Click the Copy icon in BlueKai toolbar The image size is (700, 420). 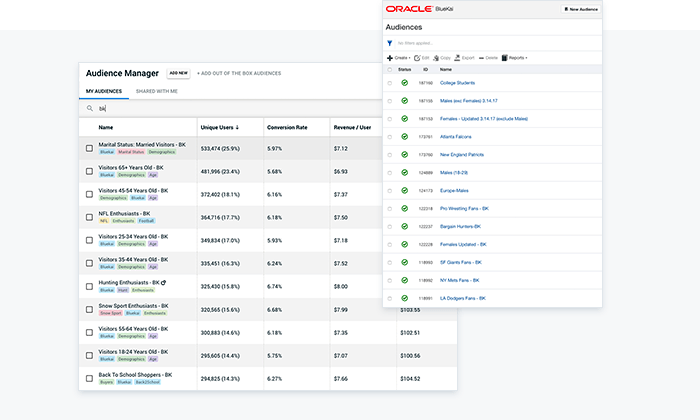click(x=436, y=58)
